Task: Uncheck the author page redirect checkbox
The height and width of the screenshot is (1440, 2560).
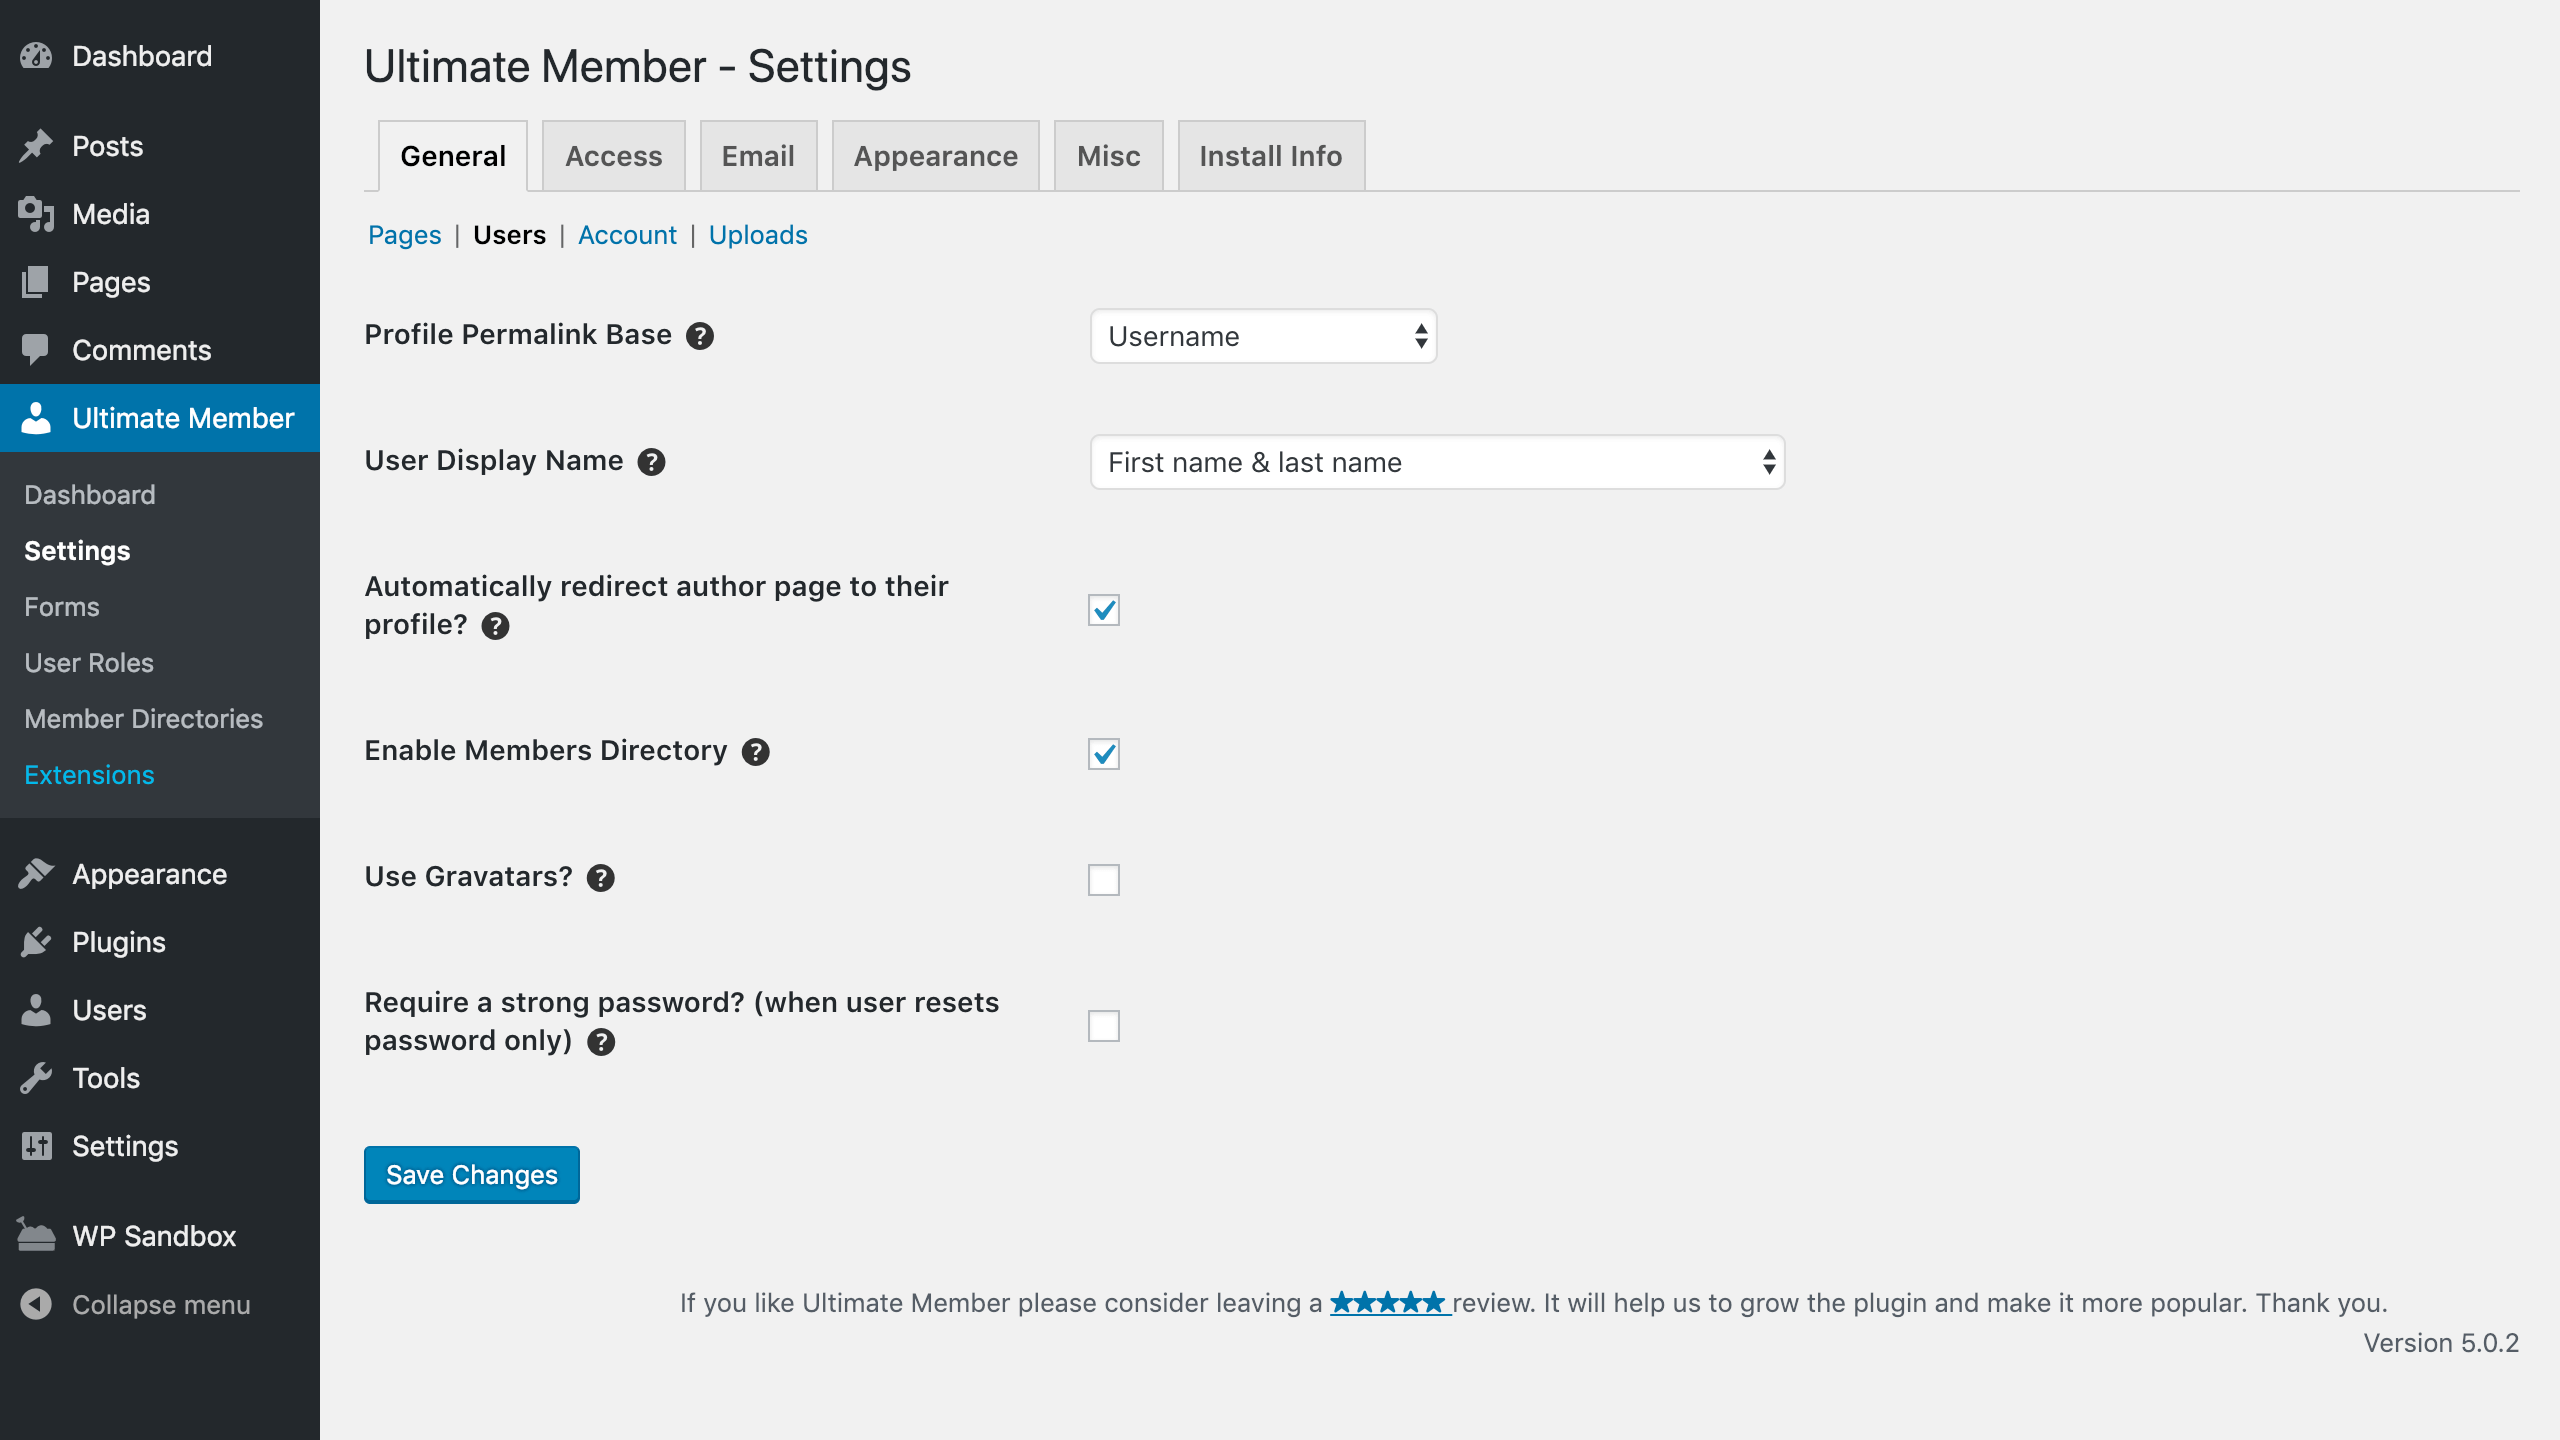Action: coord(1103,610)
